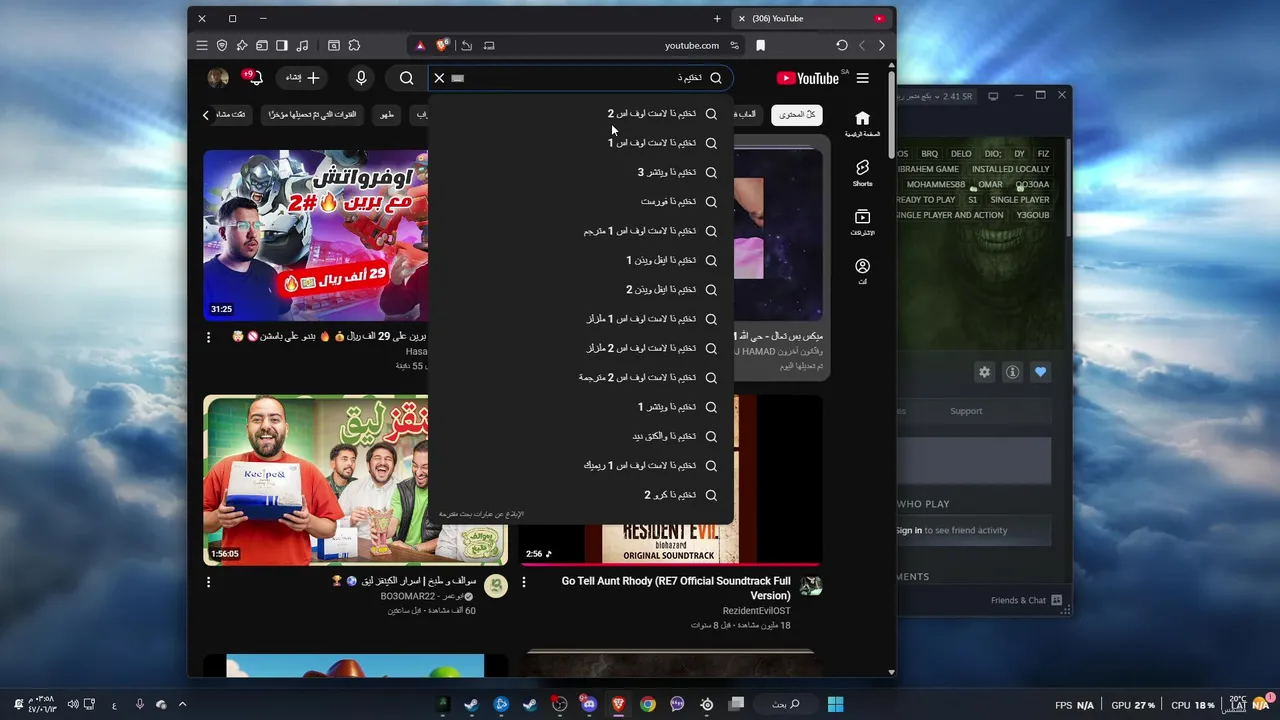Image resolution: width=1280 pixels, height=720 pixels.
Task: Click Sign in link in Steam friend activity
Action: pos(909,531)
